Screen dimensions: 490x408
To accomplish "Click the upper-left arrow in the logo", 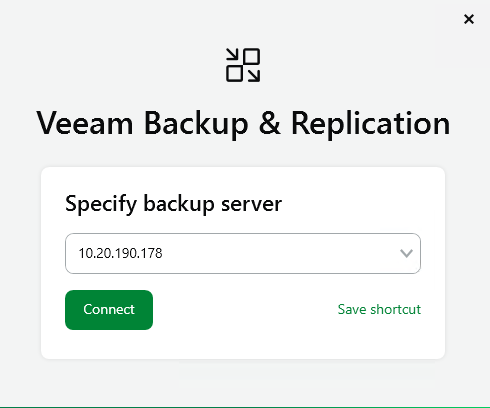I will 233,55.
